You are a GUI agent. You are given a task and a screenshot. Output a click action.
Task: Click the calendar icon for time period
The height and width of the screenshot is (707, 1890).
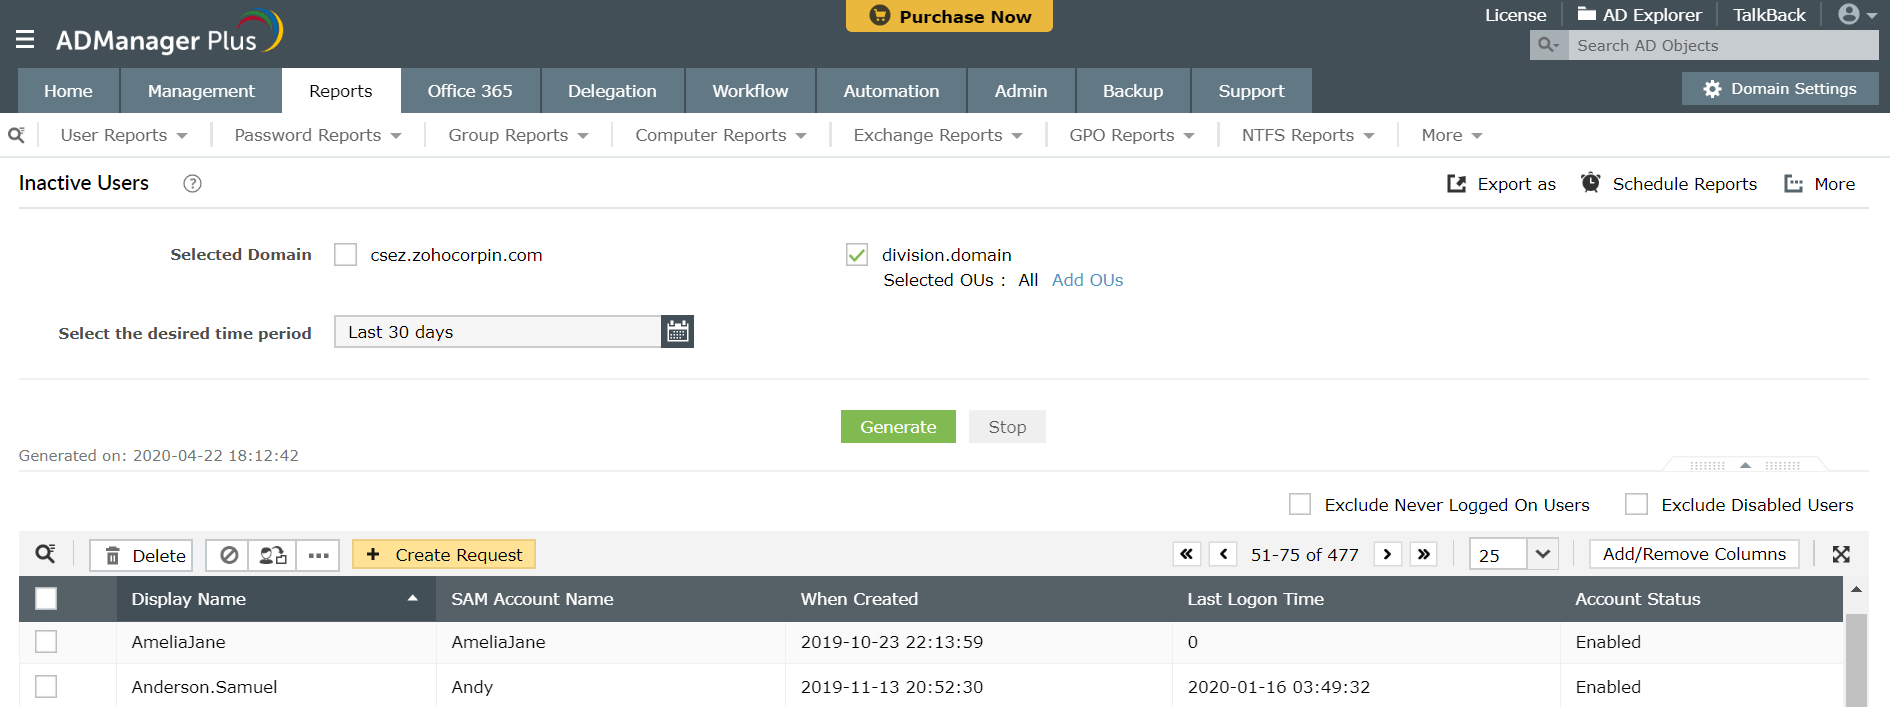coord(677,332)
